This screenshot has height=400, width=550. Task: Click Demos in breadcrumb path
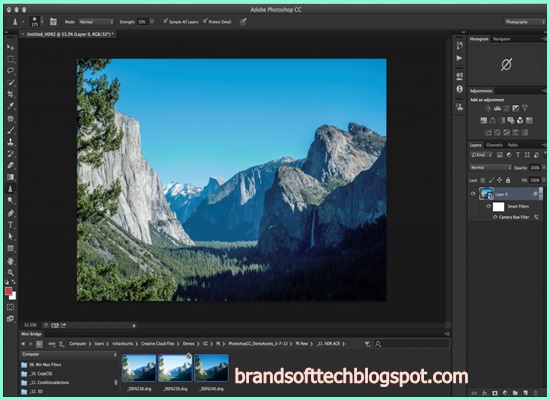[189, 344]
